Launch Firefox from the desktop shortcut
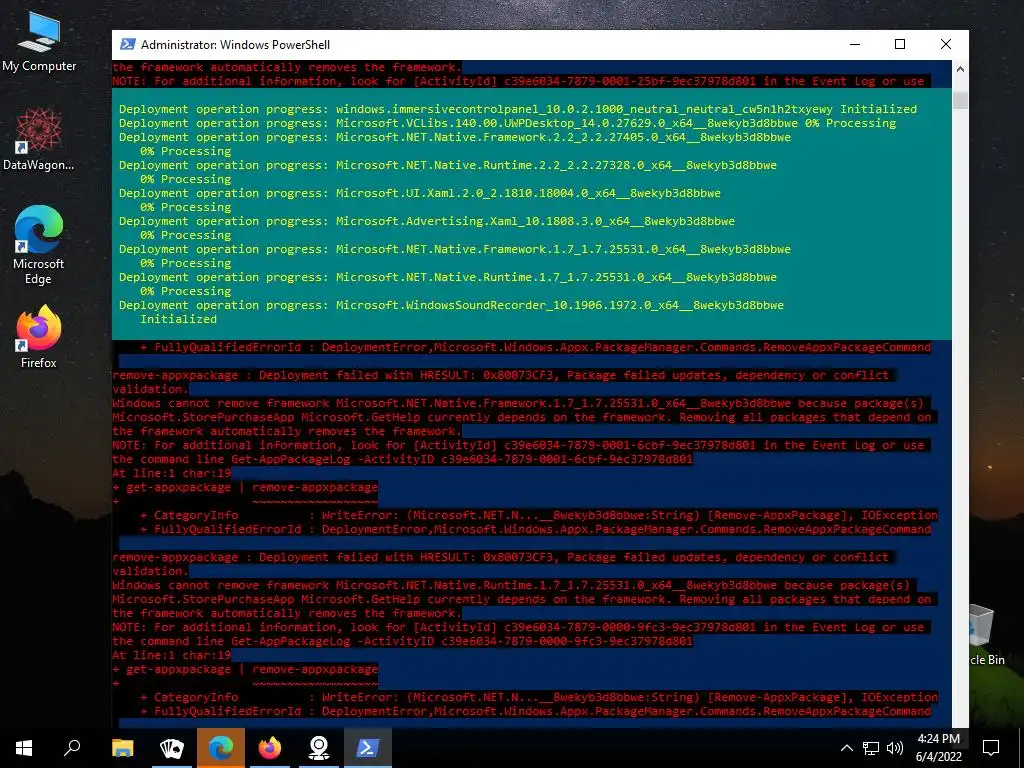1024x768 pixels. tap(39, 338)
